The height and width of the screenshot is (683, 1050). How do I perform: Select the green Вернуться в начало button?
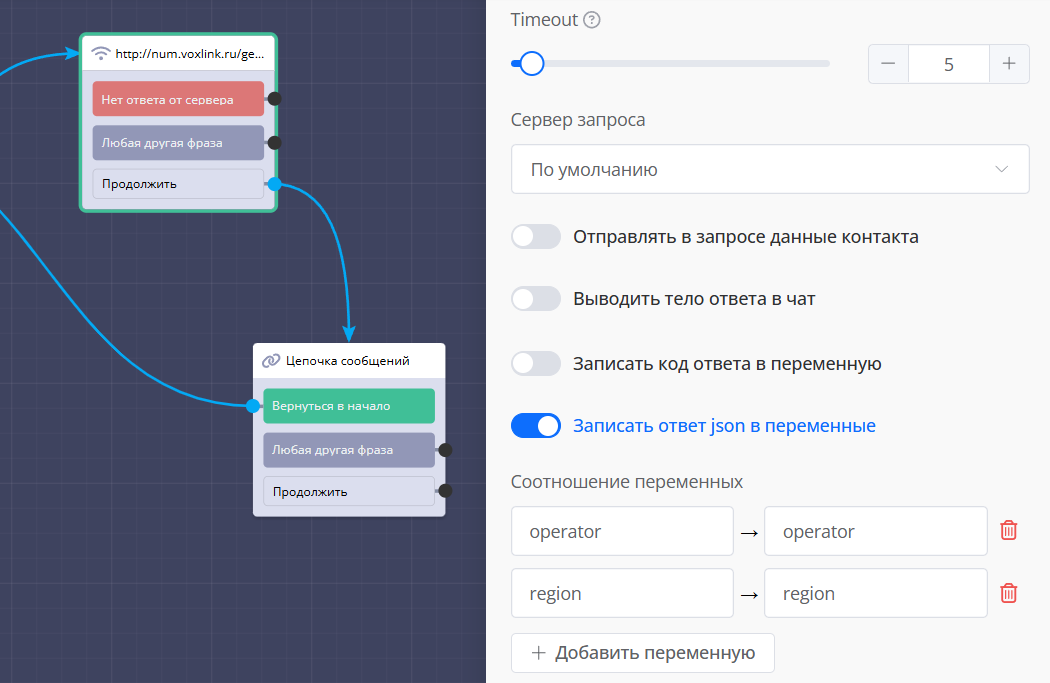coord(348,406)
